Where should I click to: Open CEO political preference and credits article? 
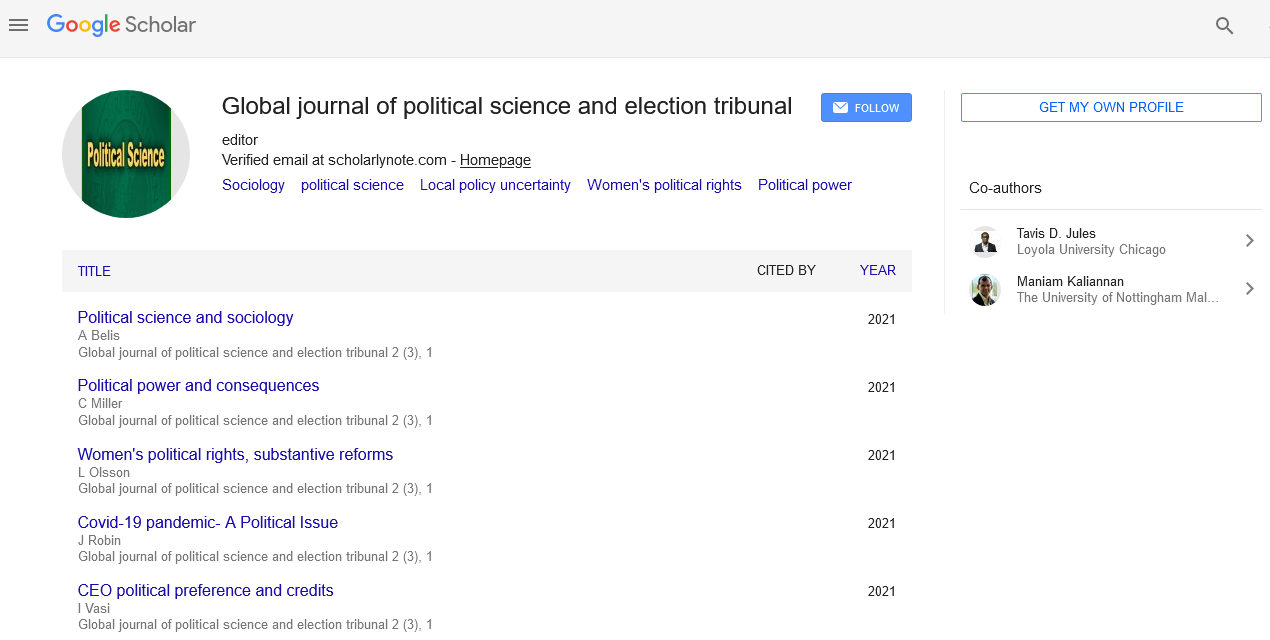tap(205, 590)
